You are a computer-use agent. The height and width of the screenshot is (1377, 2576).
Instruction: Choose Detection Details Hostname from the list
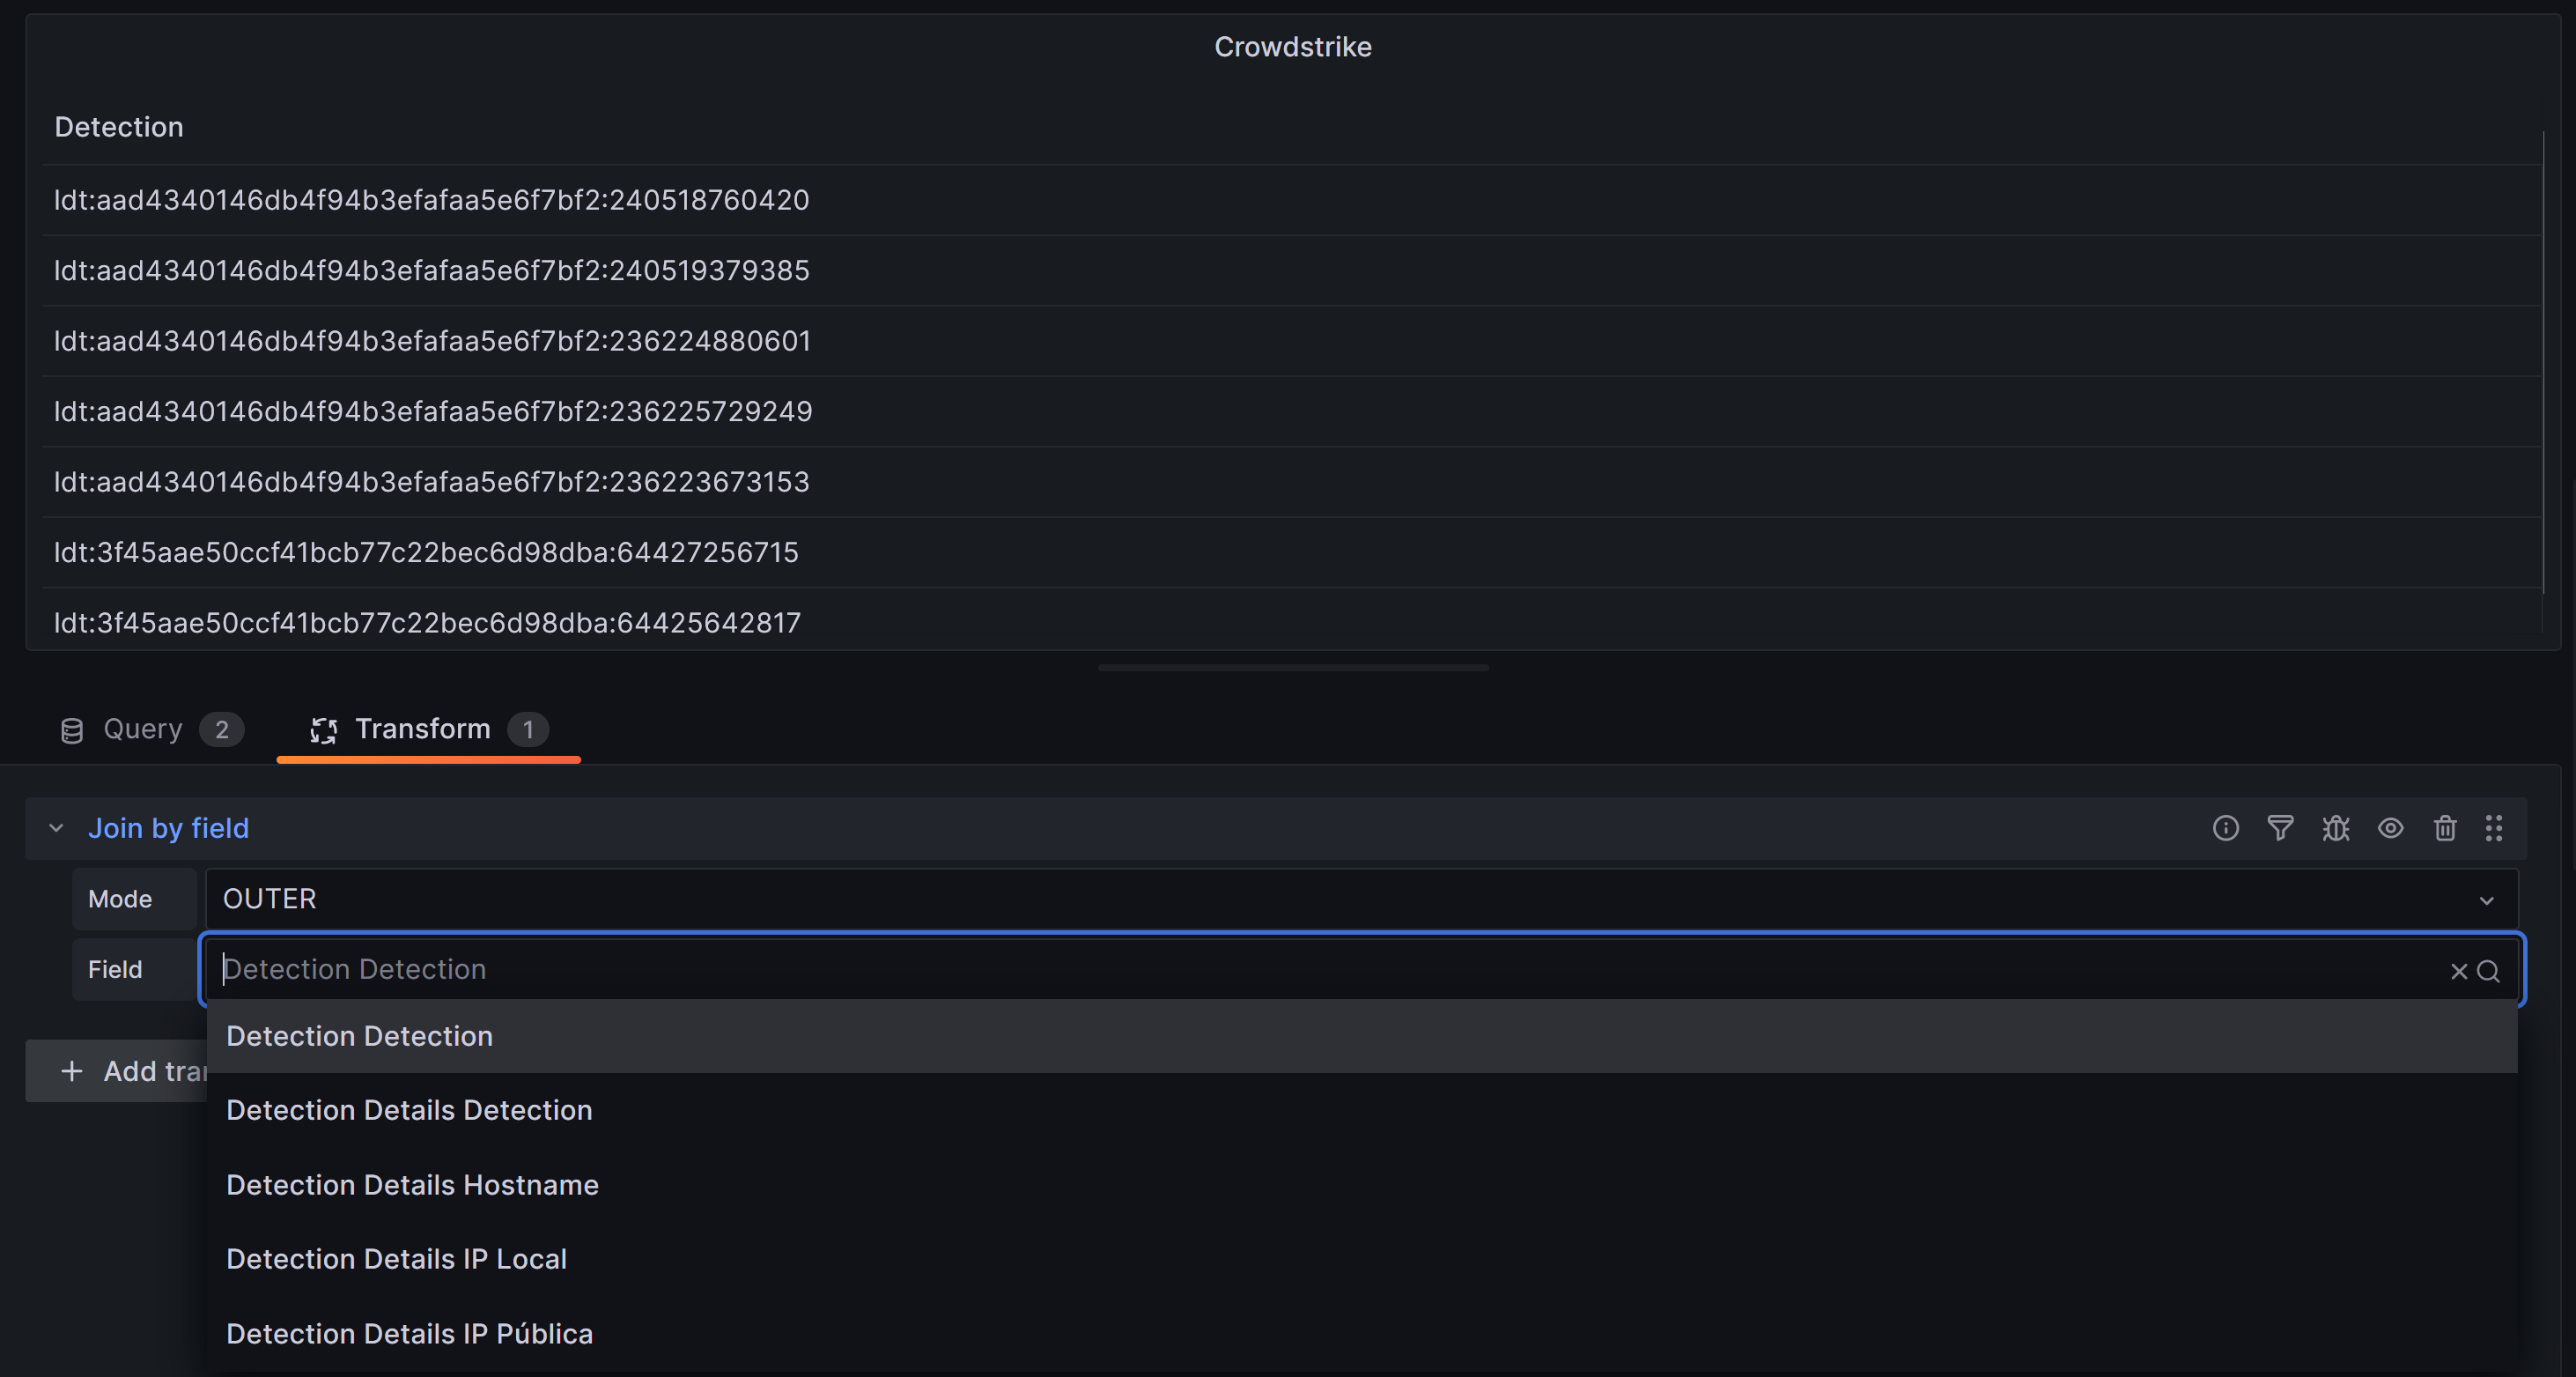pos(412,1185)
